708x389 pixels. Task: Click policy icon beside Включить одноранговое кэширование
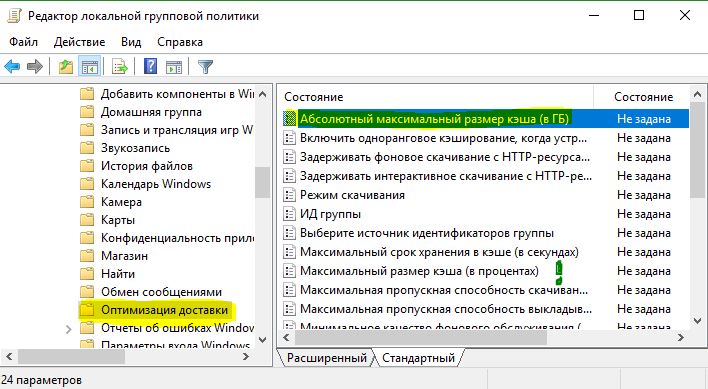click(x=289, y=138)
